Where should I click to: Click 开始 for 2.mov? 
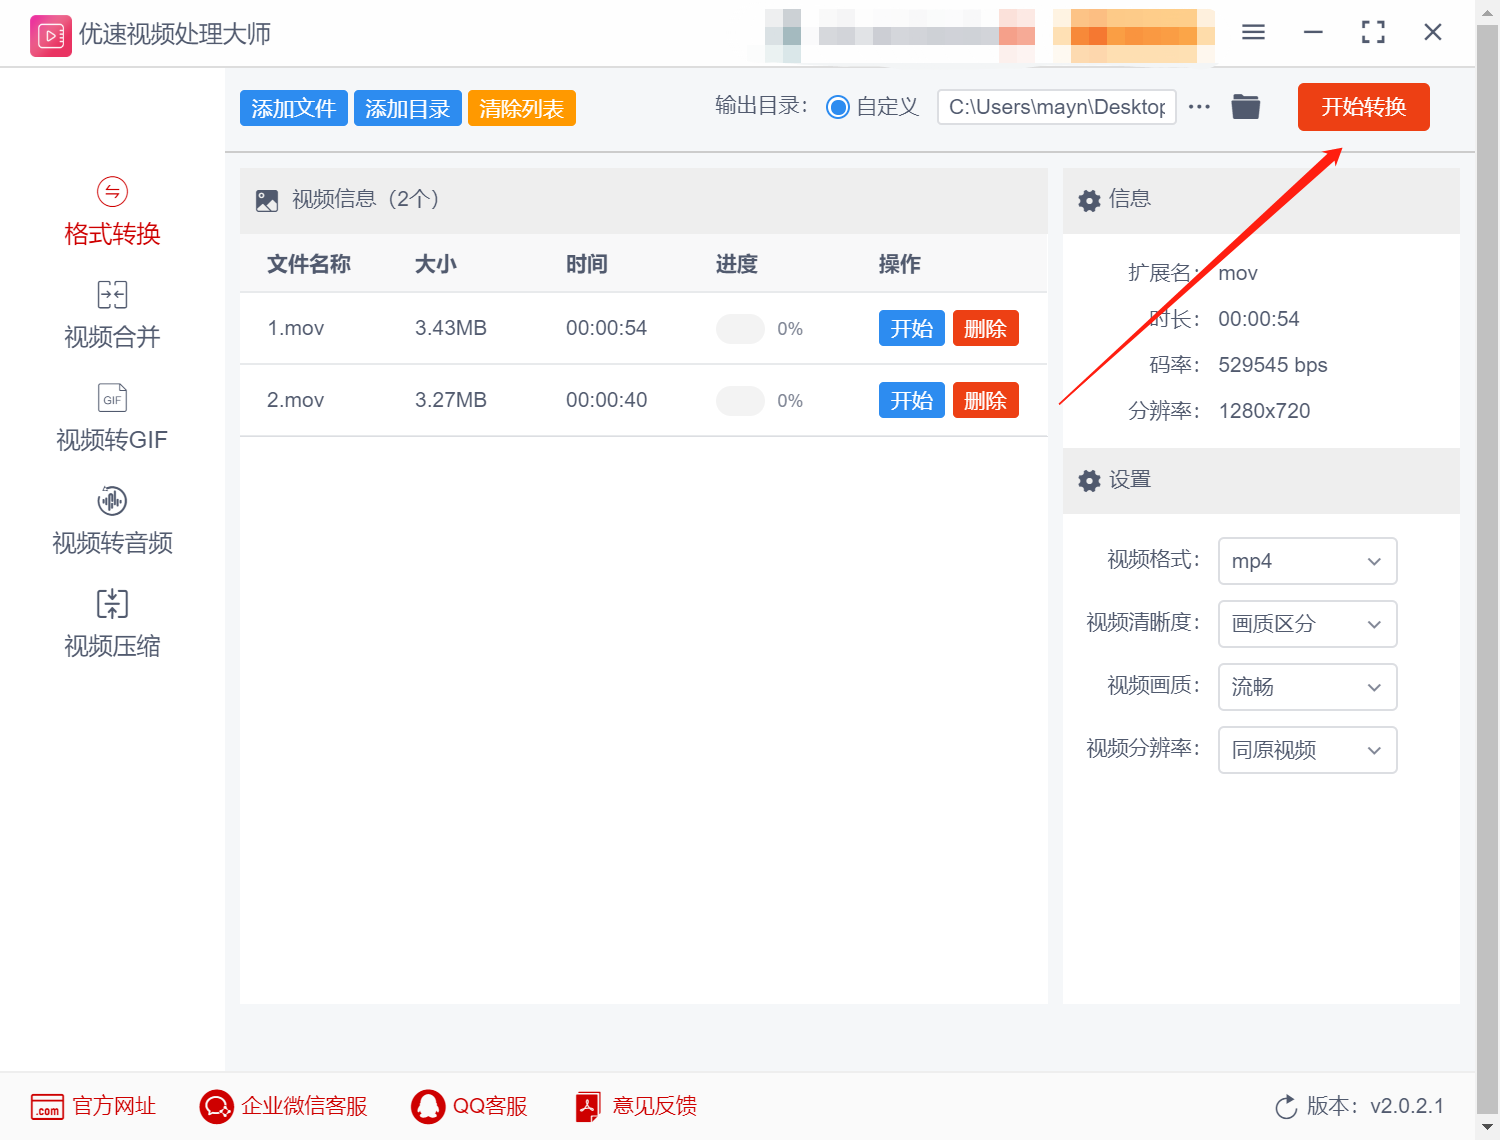point(912,400)
